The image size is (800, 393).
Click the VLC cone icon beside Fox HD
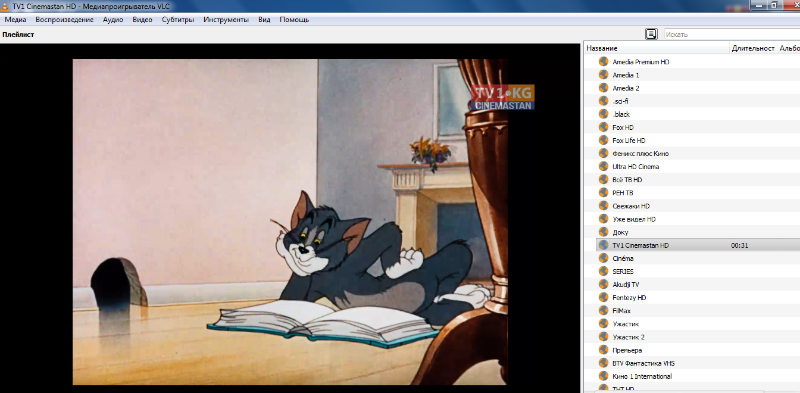pos(604,127)
